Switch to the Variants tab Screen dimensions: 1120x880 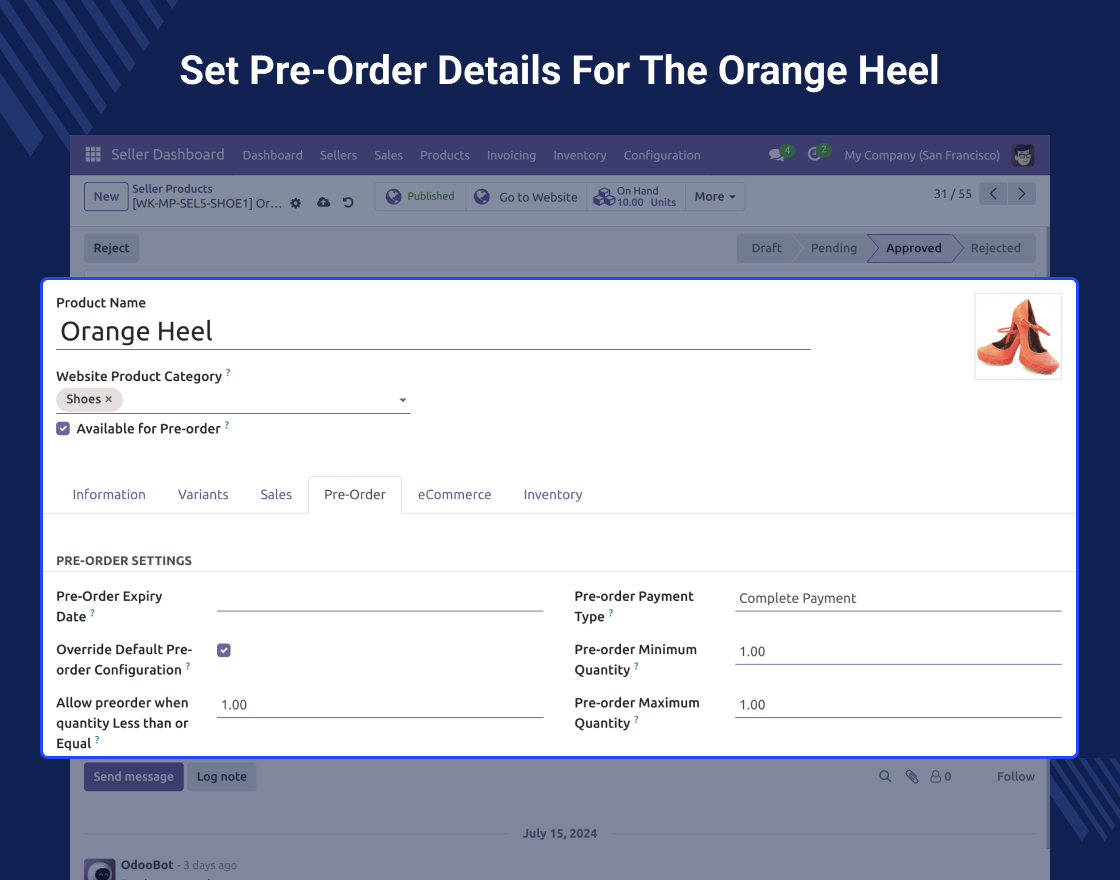(203, 494)
